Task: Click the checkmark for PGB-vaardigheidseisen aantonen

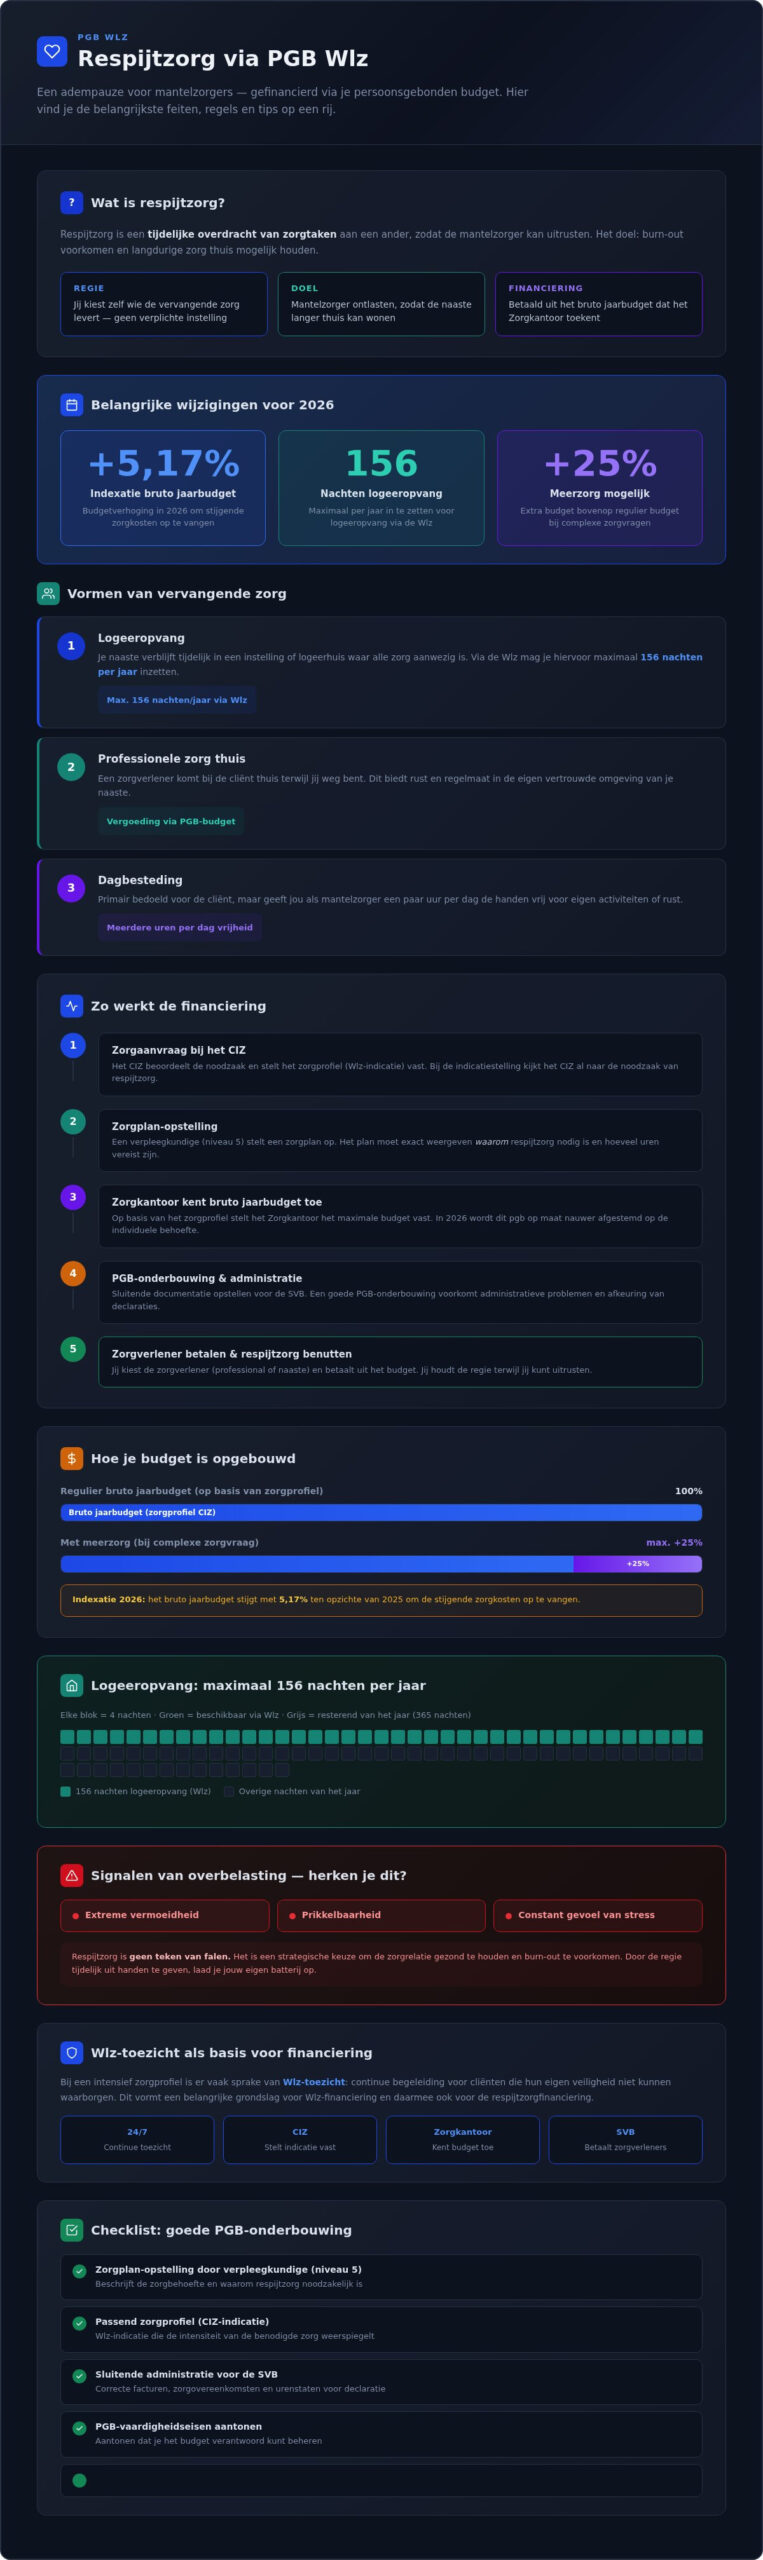Action: click(x=80, y=2428)
